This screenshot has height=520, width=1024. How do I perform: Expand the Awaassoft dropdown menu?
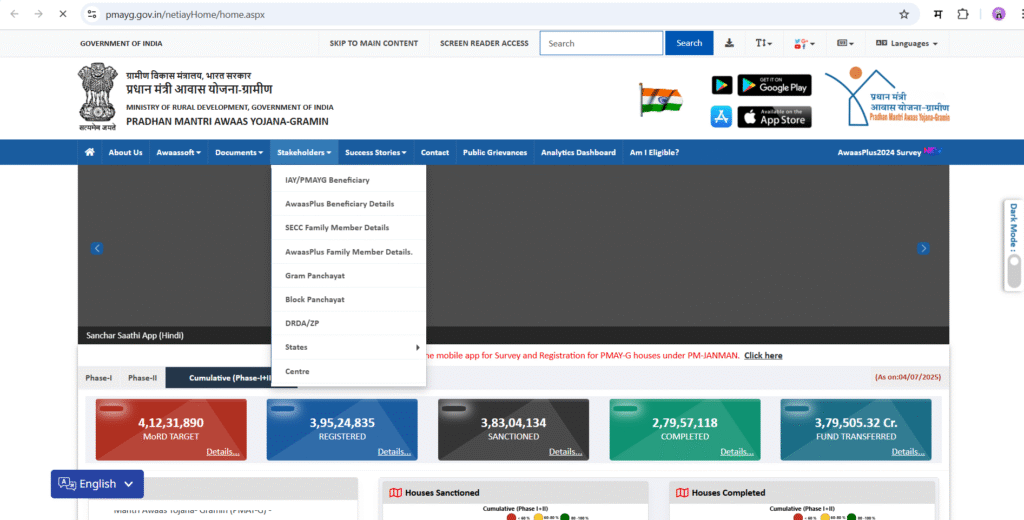[178, 152]
